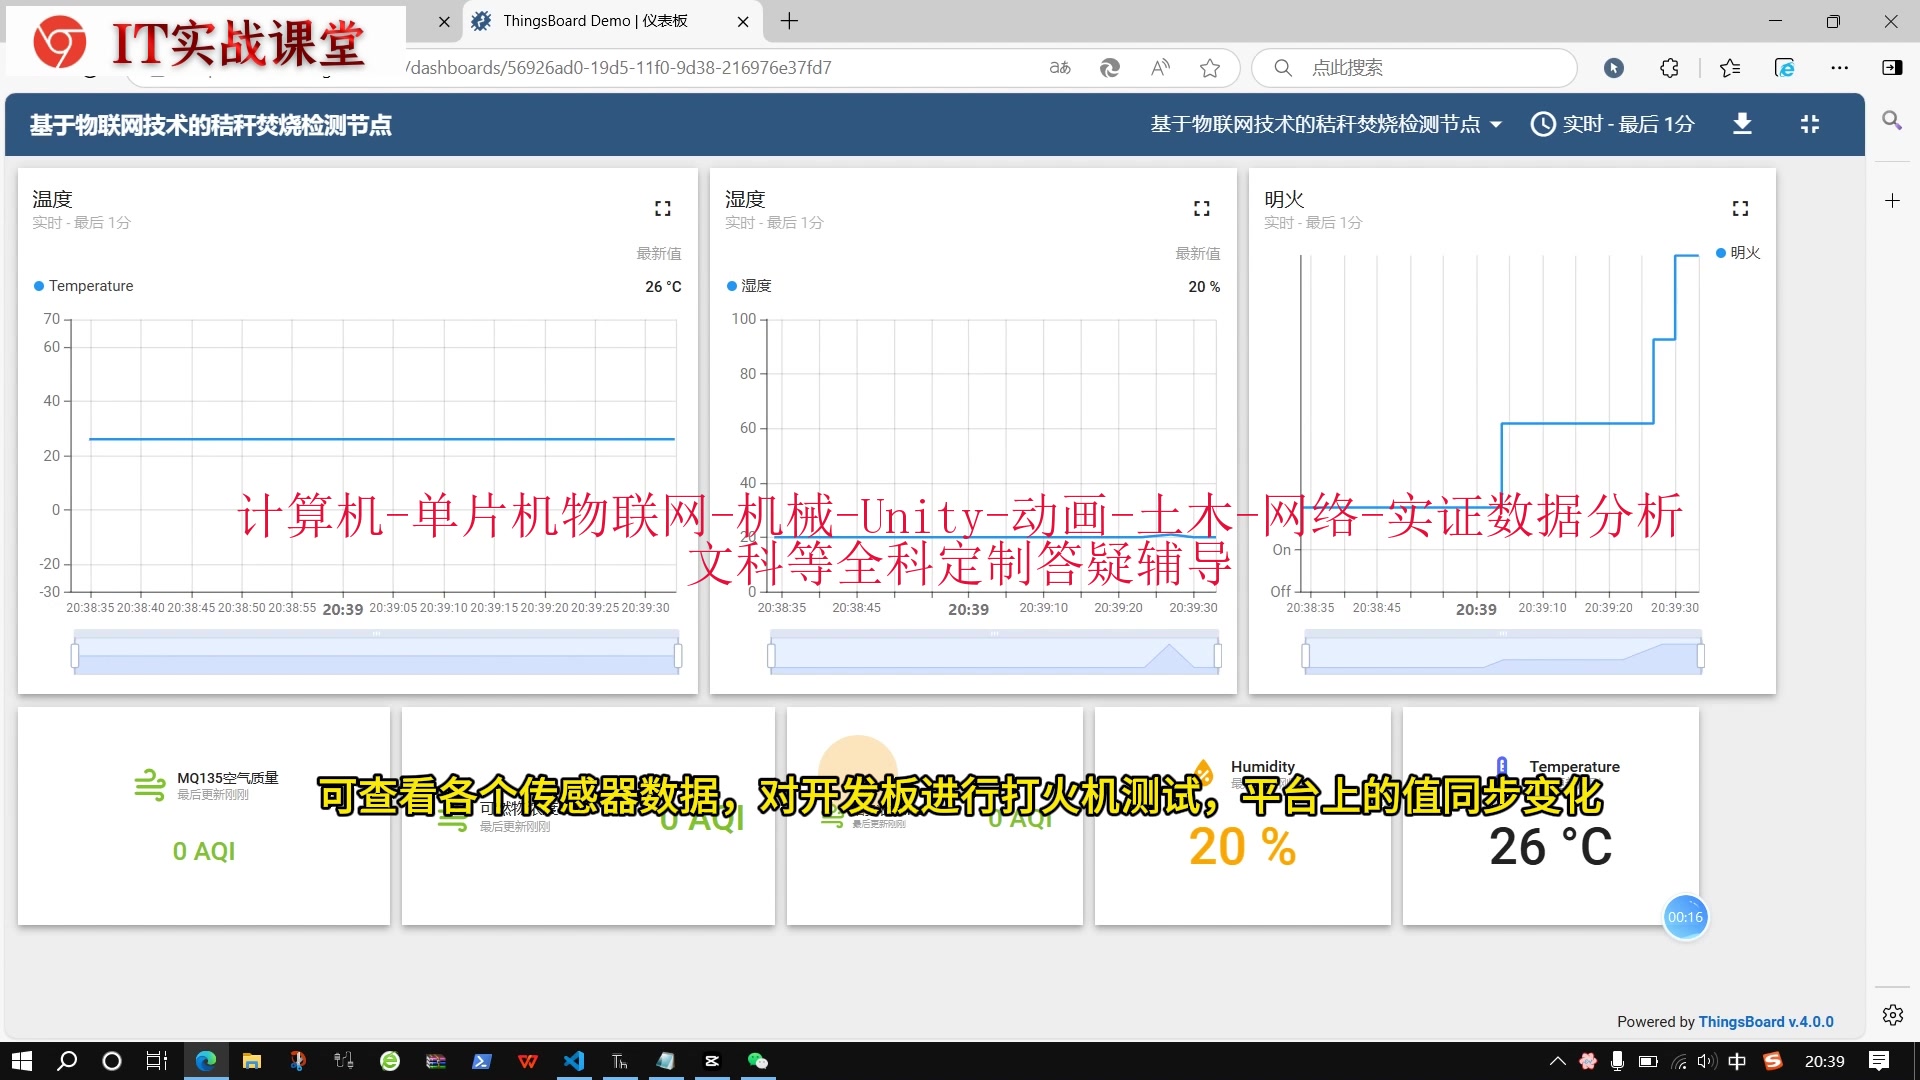Open a new browser tab
The height and width of the screenshot is (1080, 1920).
coord(789,21)
